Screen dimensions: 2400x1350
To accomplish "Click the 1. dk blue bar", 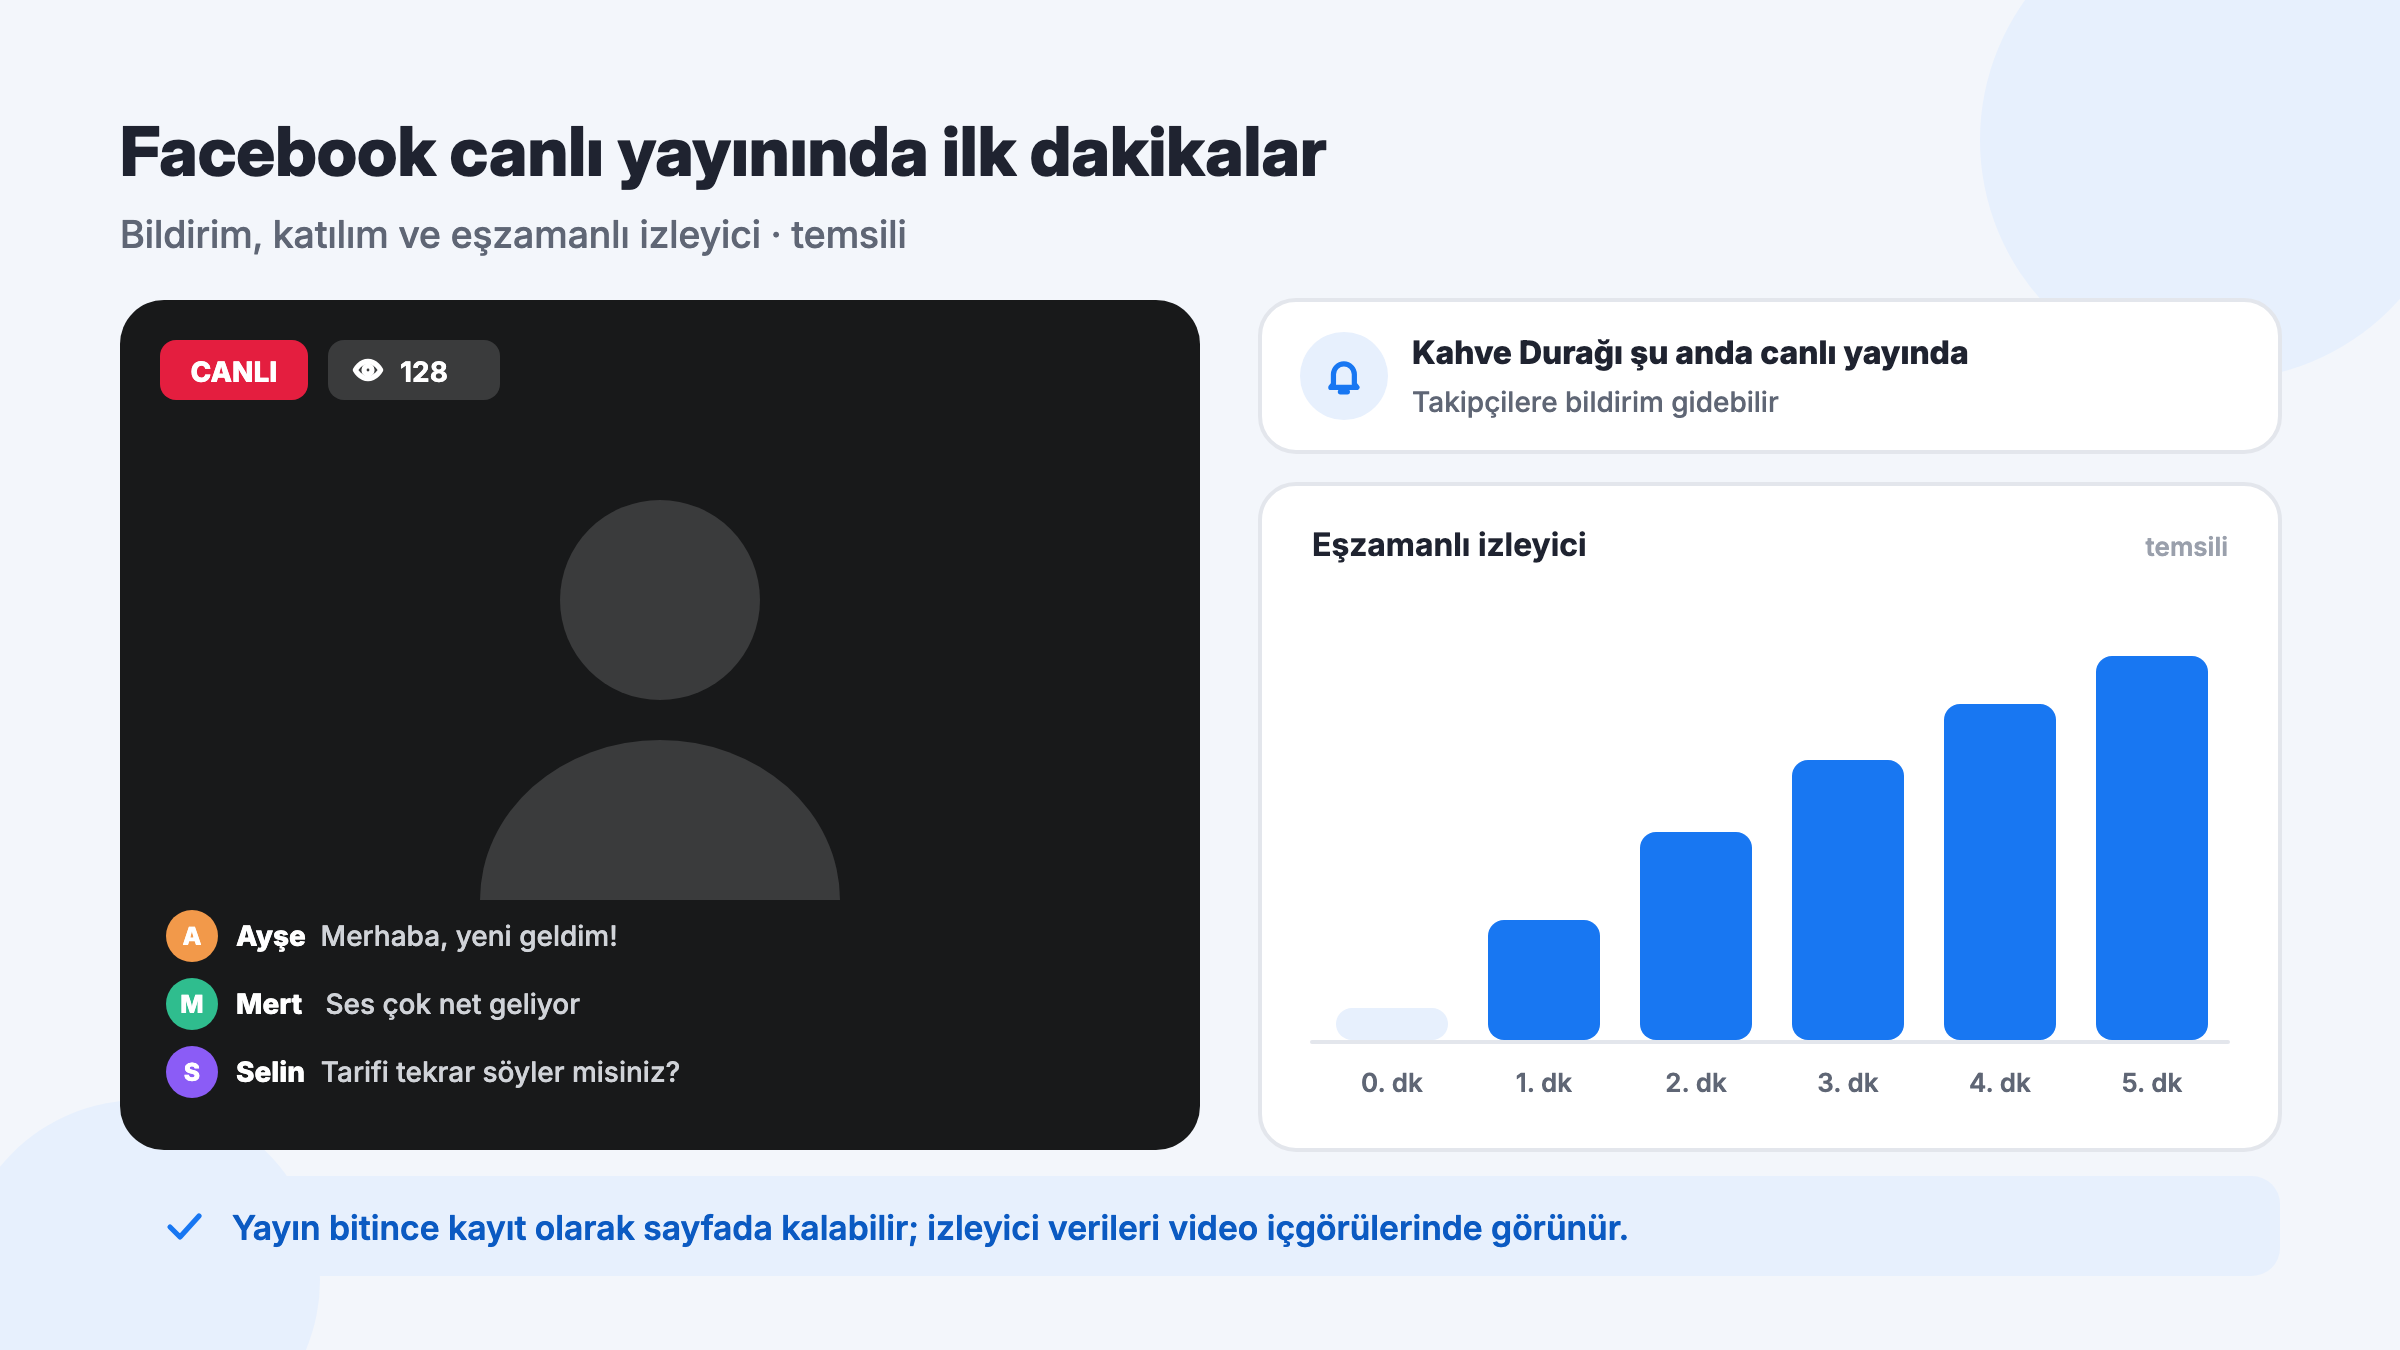I will point(1544,980).
